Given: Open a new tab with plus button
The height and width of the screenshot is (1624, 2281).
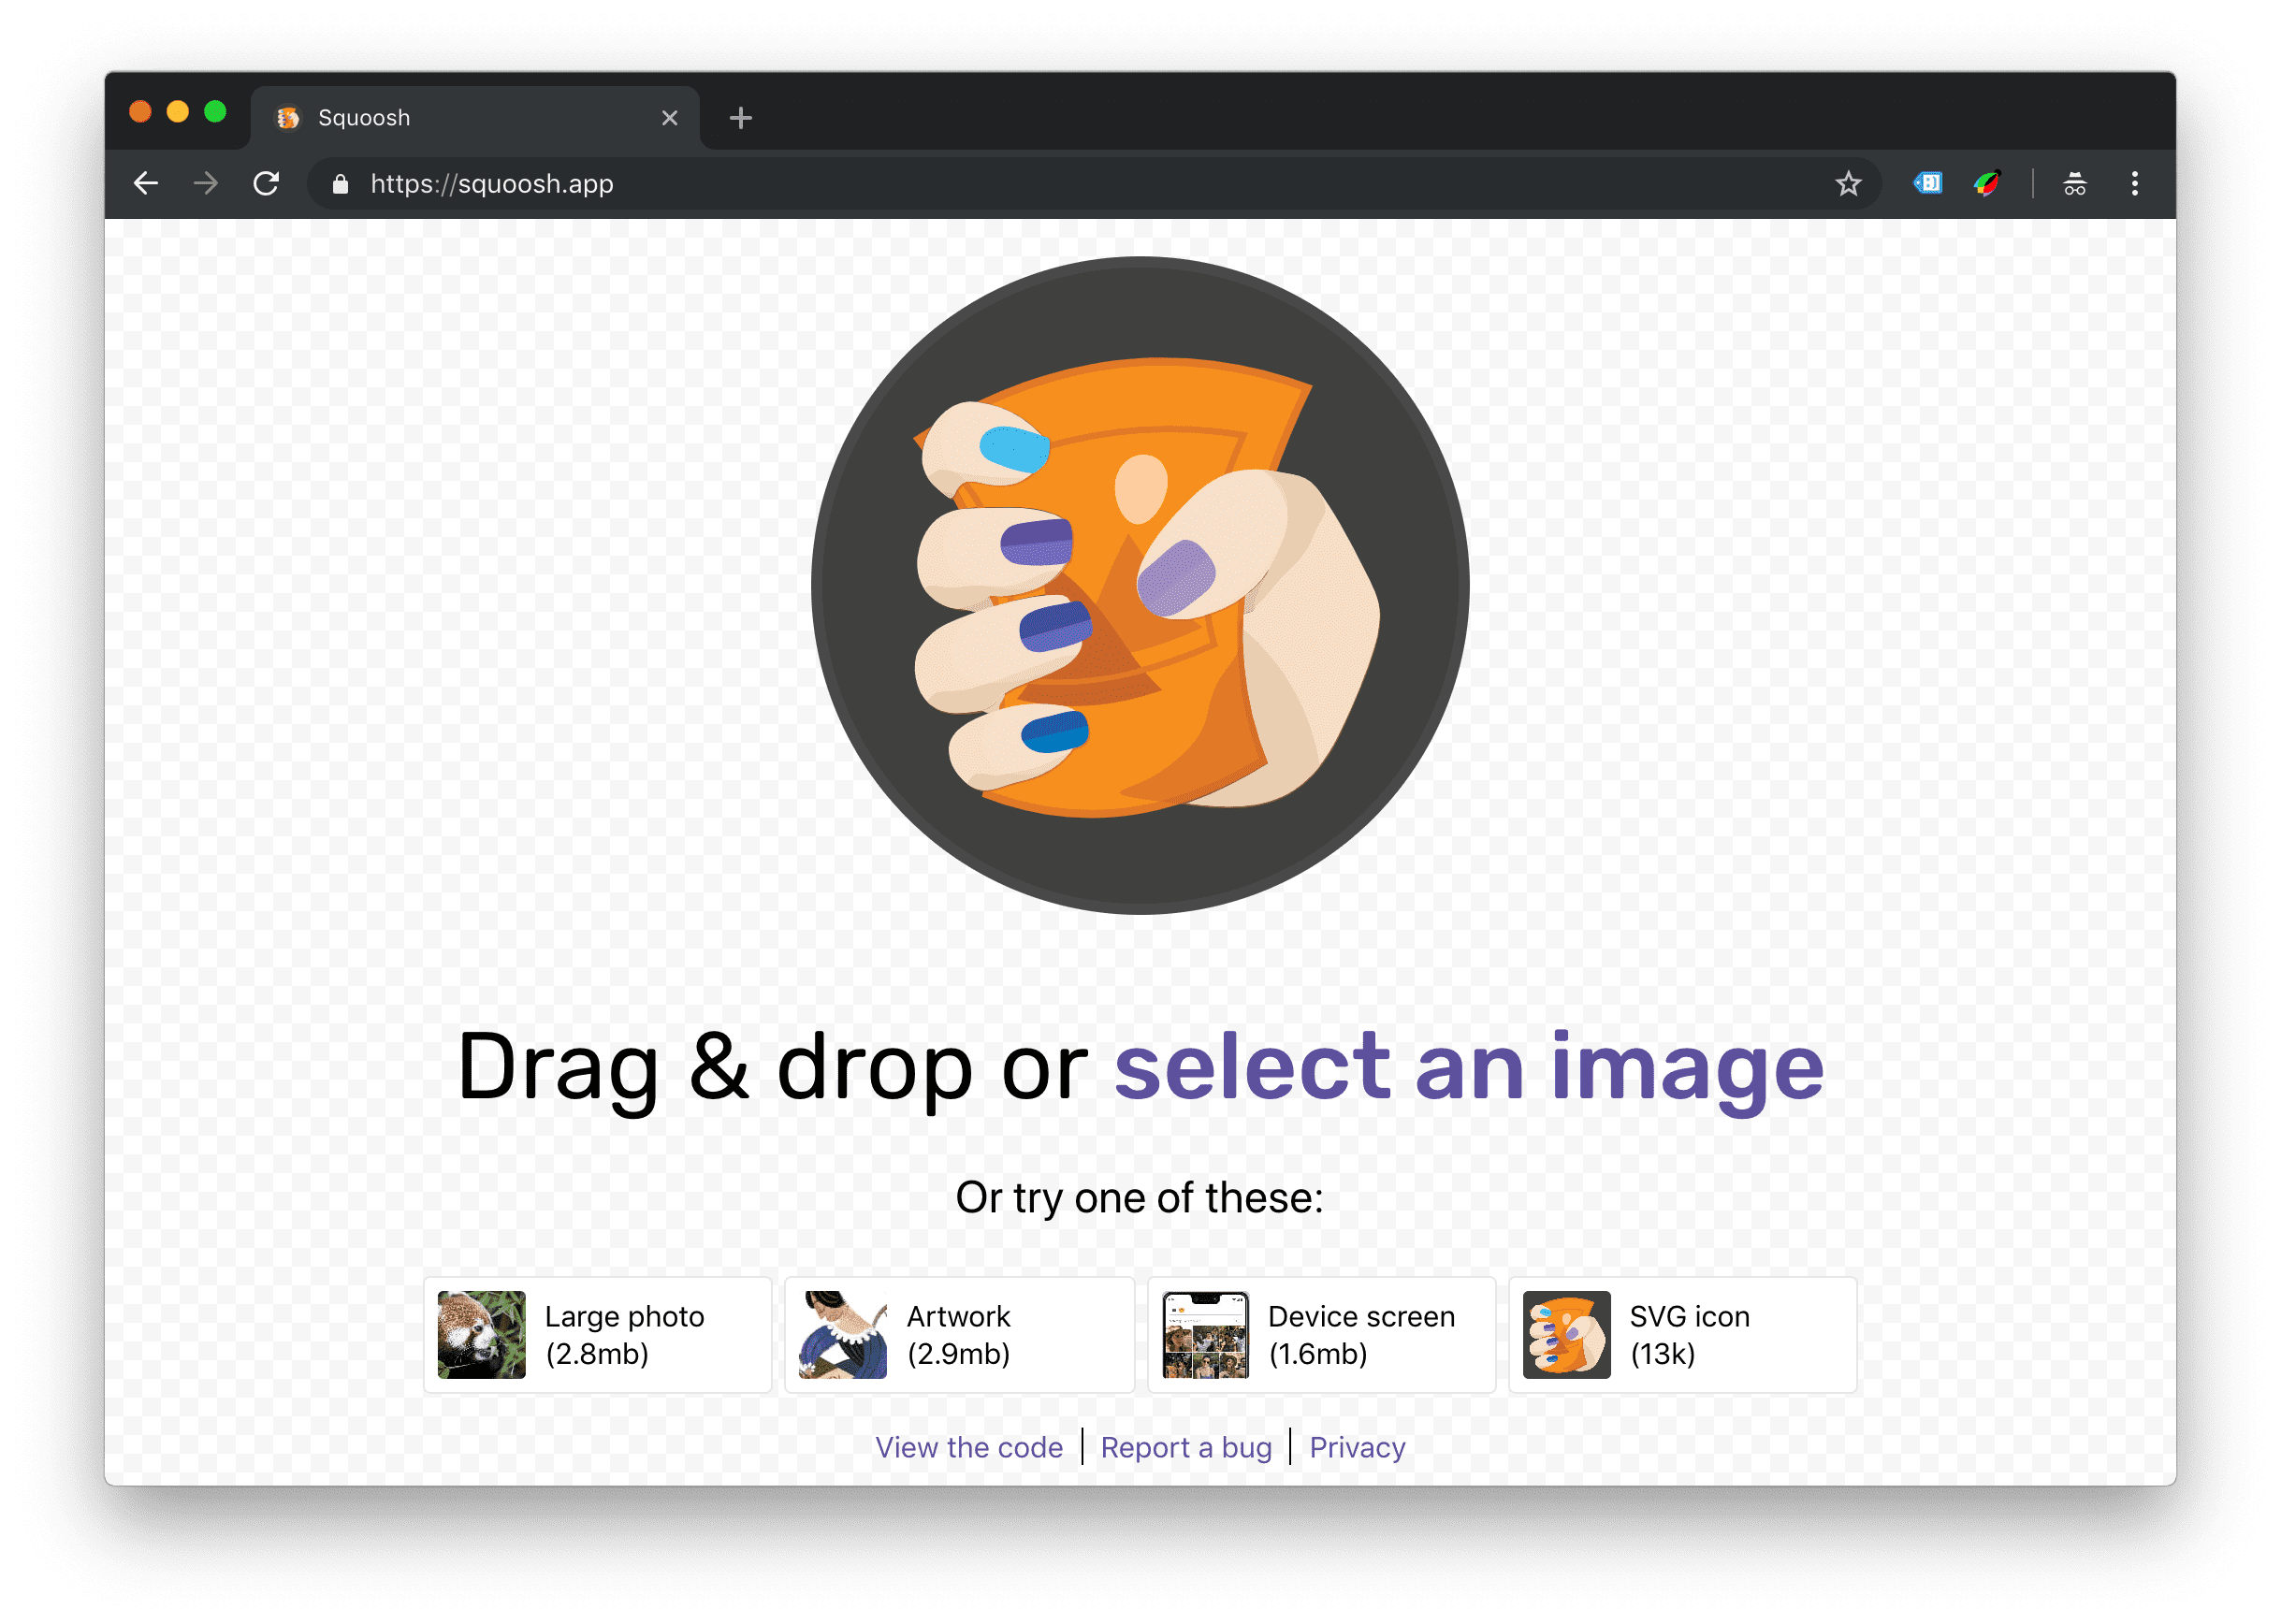Looking at the screenshot, I should 741,118.
